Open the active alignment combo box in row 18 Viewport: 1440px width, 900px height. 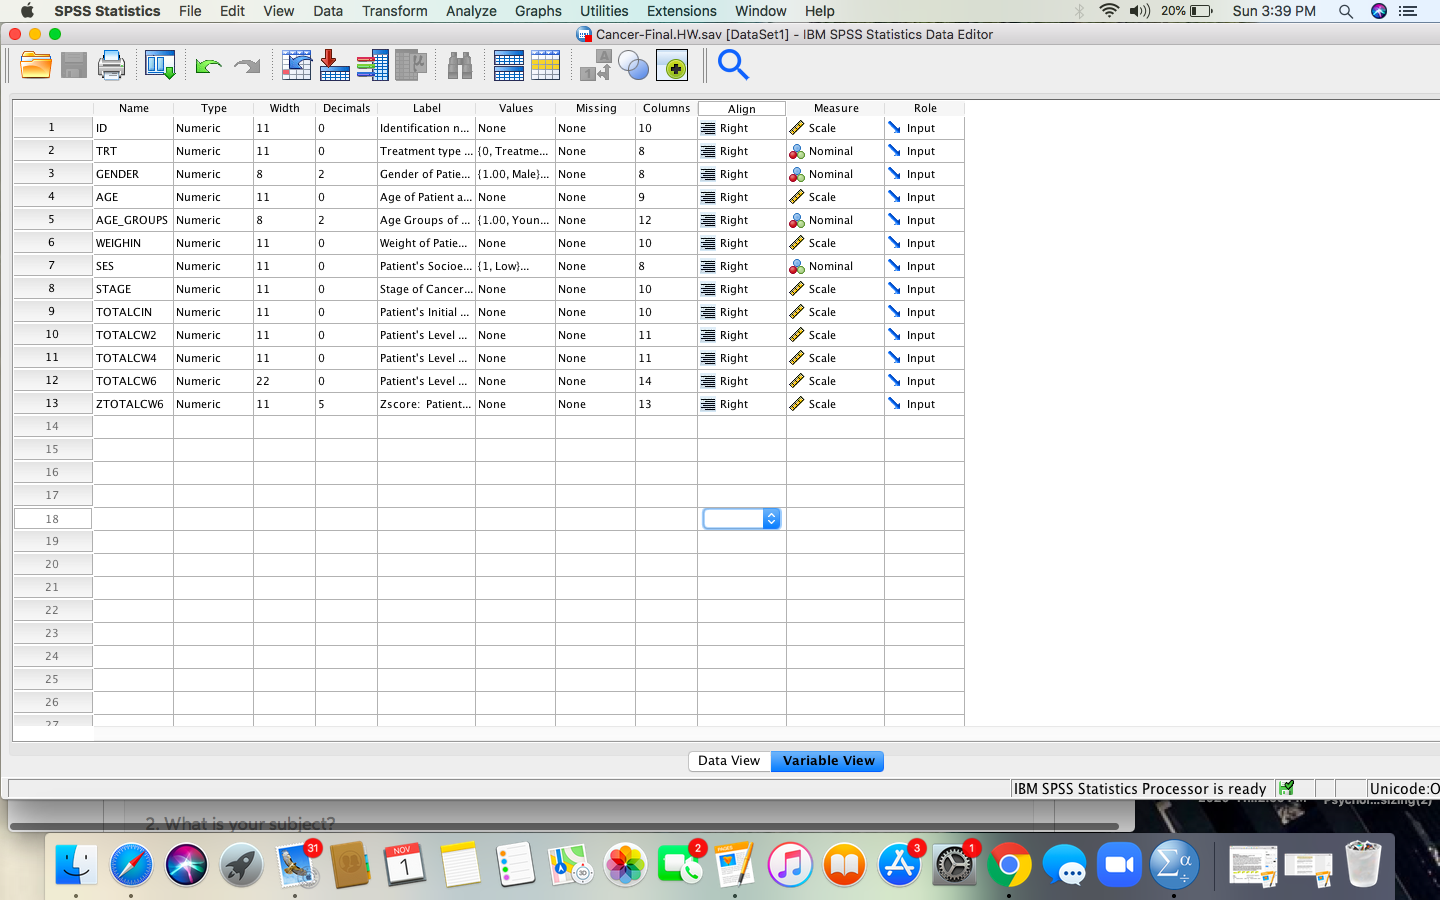point(770,519)
